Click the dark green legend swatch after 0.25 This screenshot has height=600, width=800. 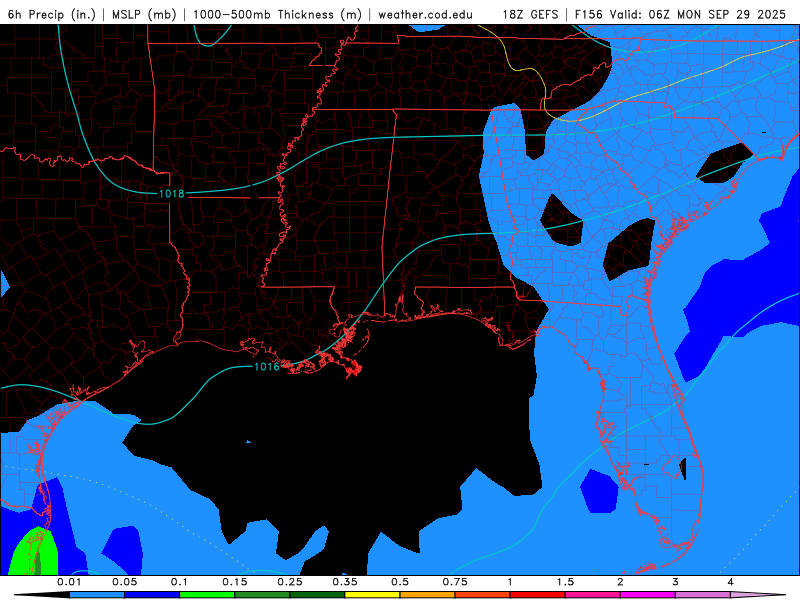tap(317, 595)
